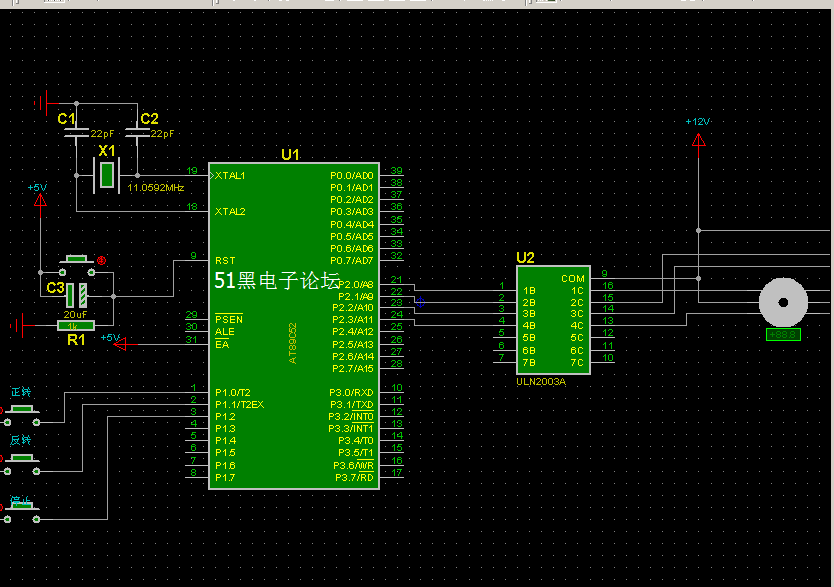The width and height of the screenshot is (834, 587).
Task: Click the P1.0/T2 pin label
Action: coord(232,392)
